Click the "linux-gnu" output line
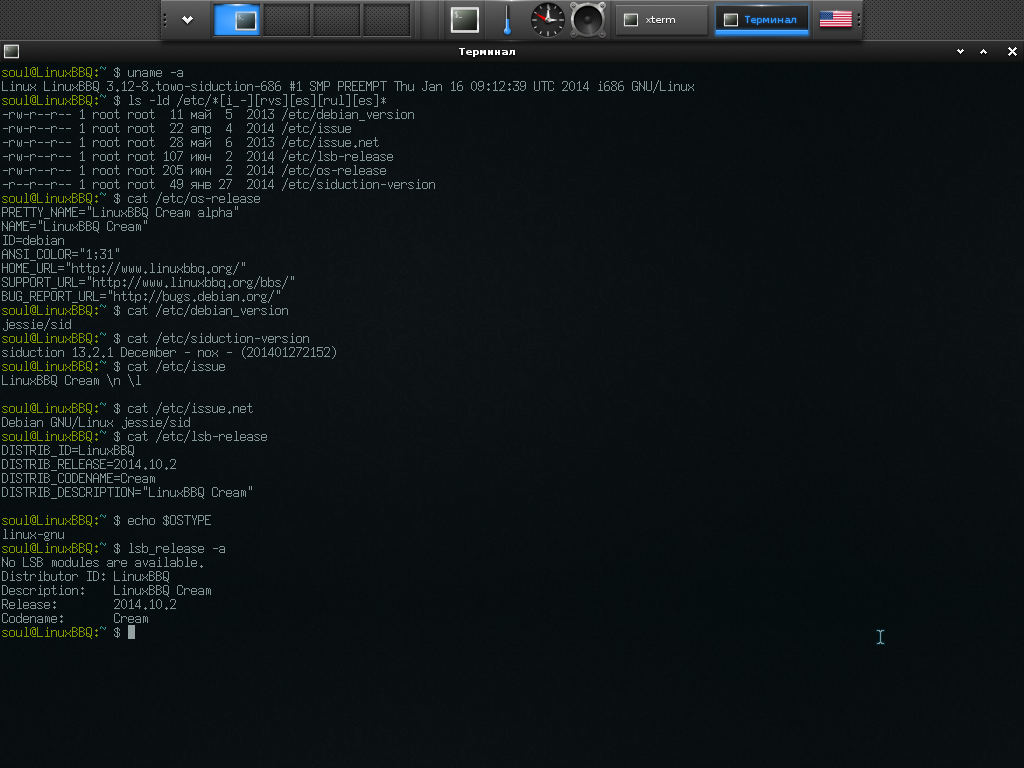This screenshot has width=1024, height=768. pyautogui.click(x=33, y=535)
